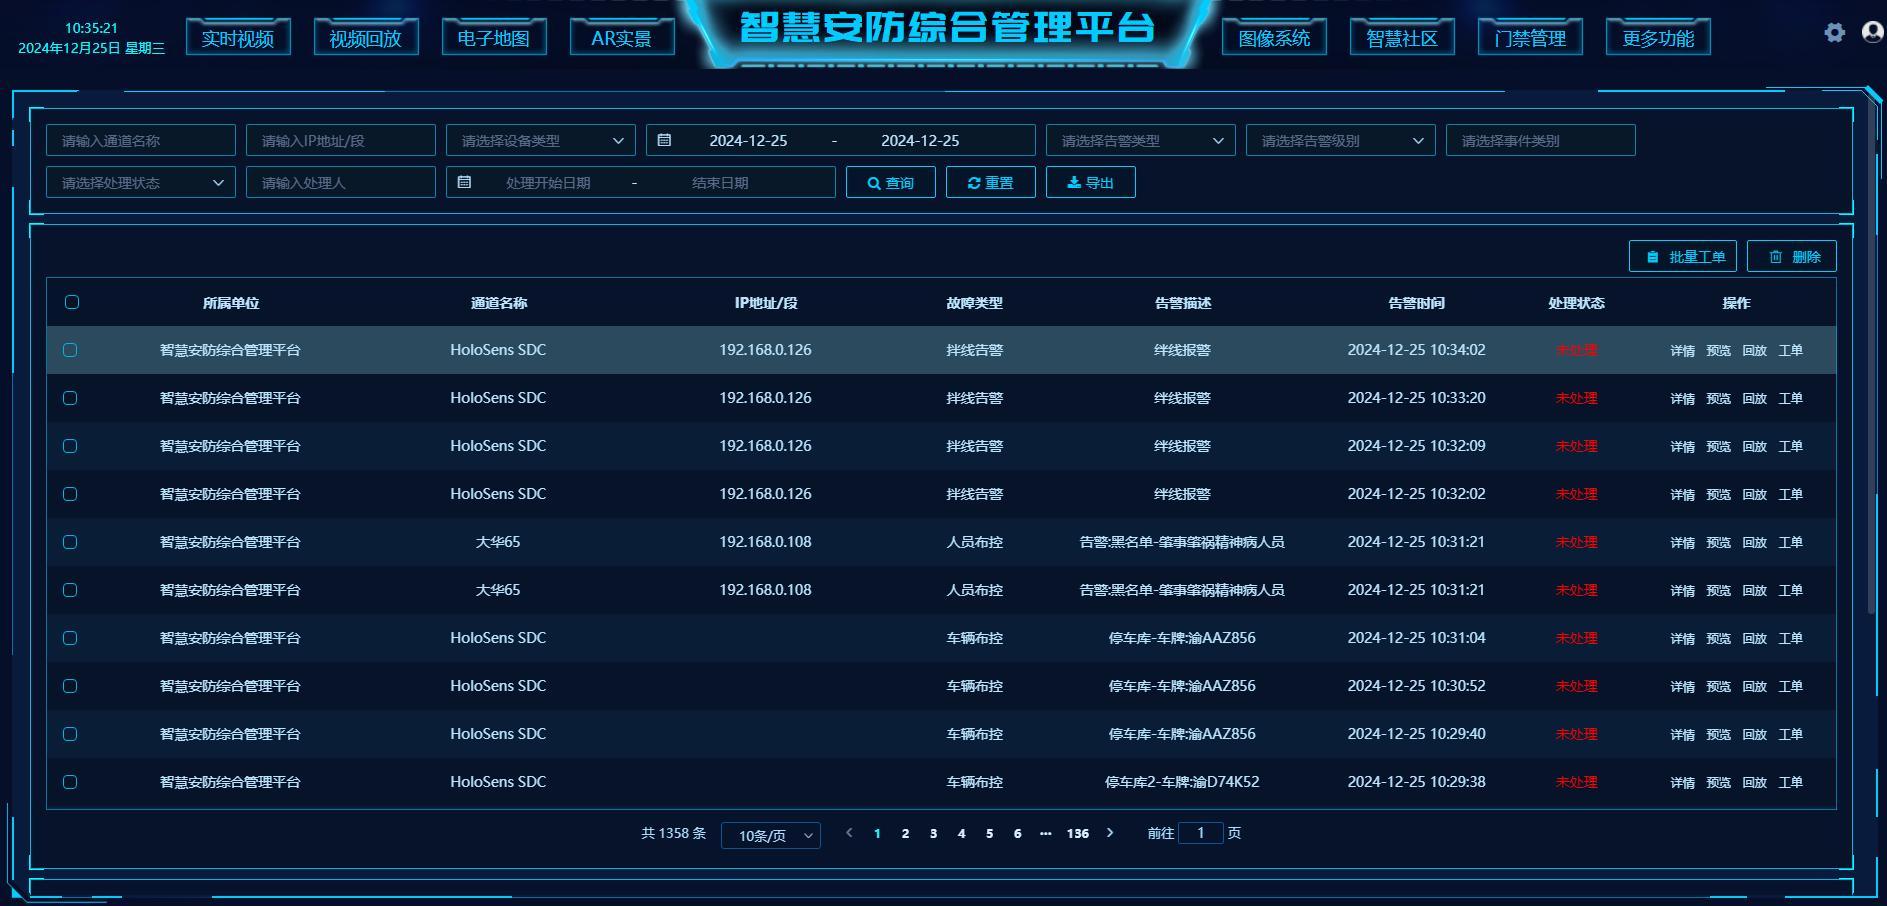
Task: Open the settings gear icon
Action: coord(1834,32)
